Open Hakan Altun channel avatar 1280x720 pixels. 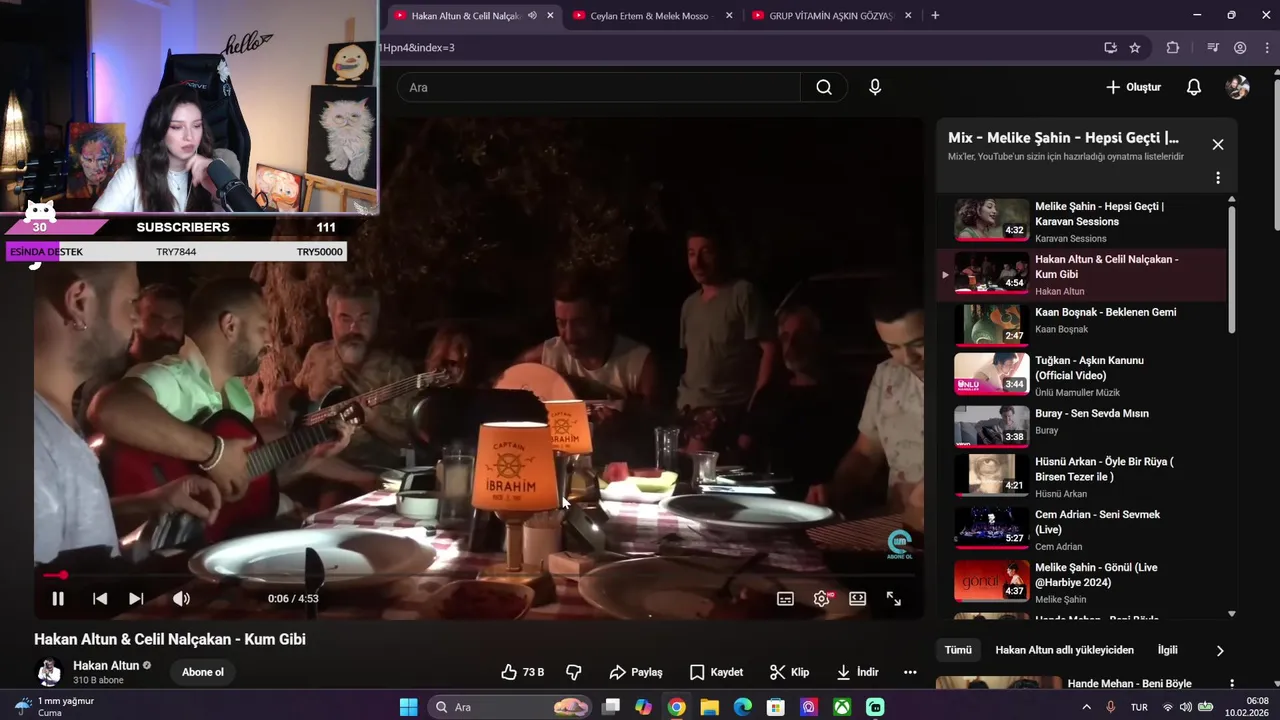click(49, 672)
